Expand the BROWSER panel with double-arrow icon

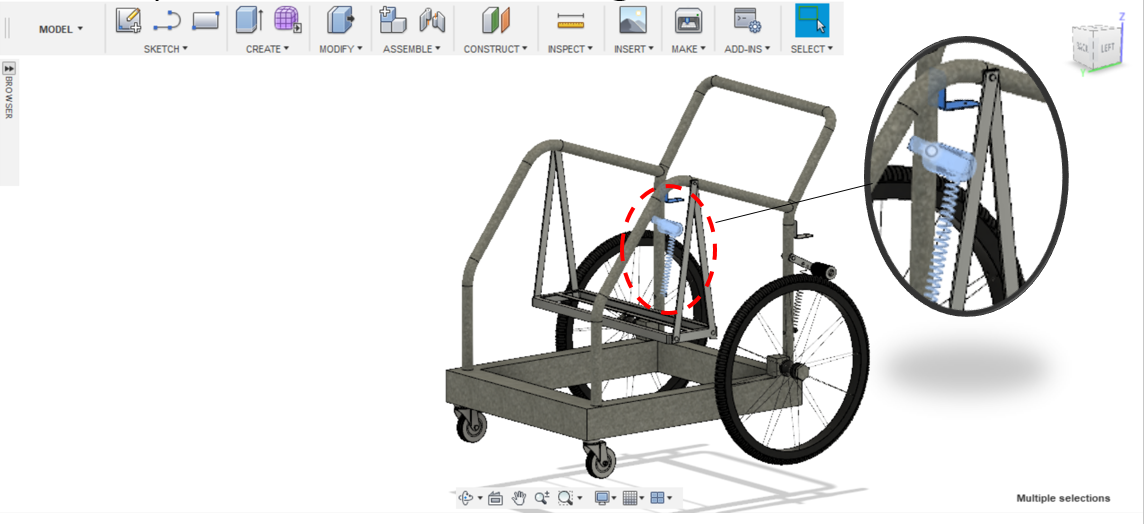[9, 68]
